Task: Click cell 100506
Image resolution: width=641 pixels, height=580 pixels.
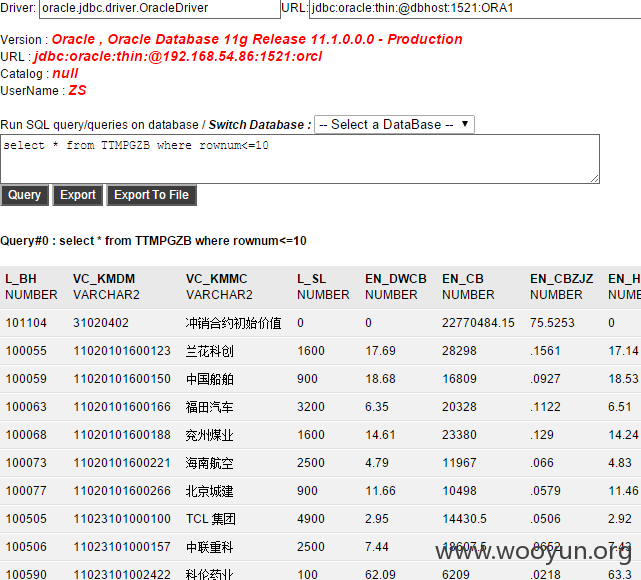Action: click(x=26, y=547)
